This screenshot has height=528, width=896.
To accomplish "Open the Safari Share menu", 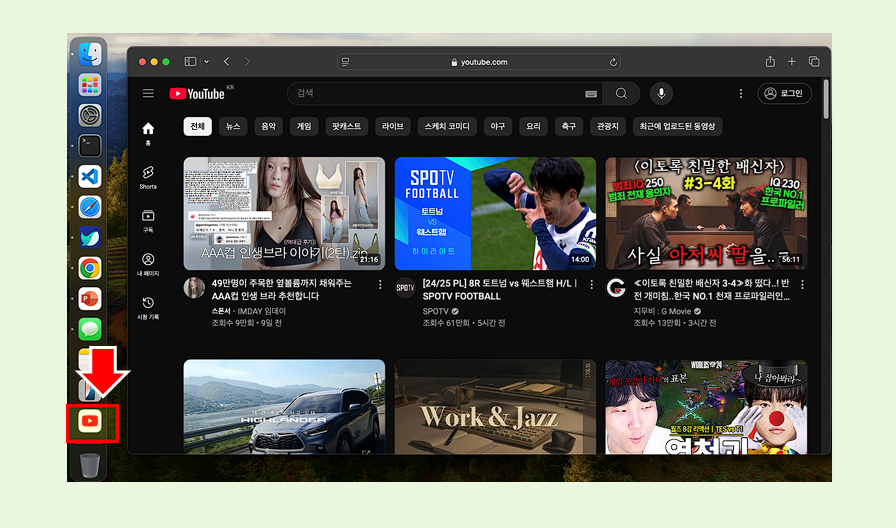I will [770, 62].
